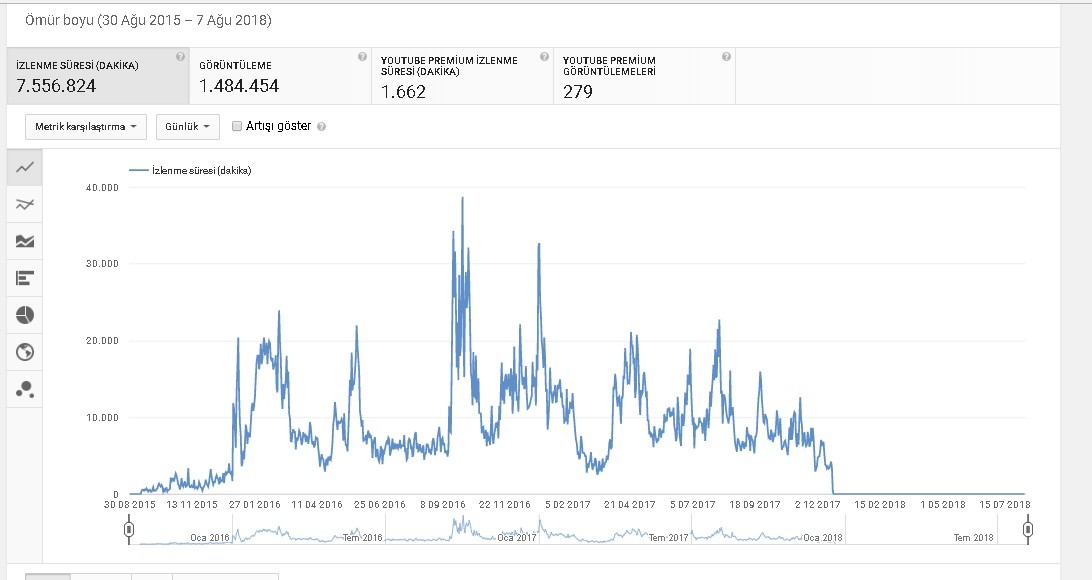Click Oca 2018 on the range timeline
The height and width of the screenshot is (580, 1092).
click(x=822, y=538)
